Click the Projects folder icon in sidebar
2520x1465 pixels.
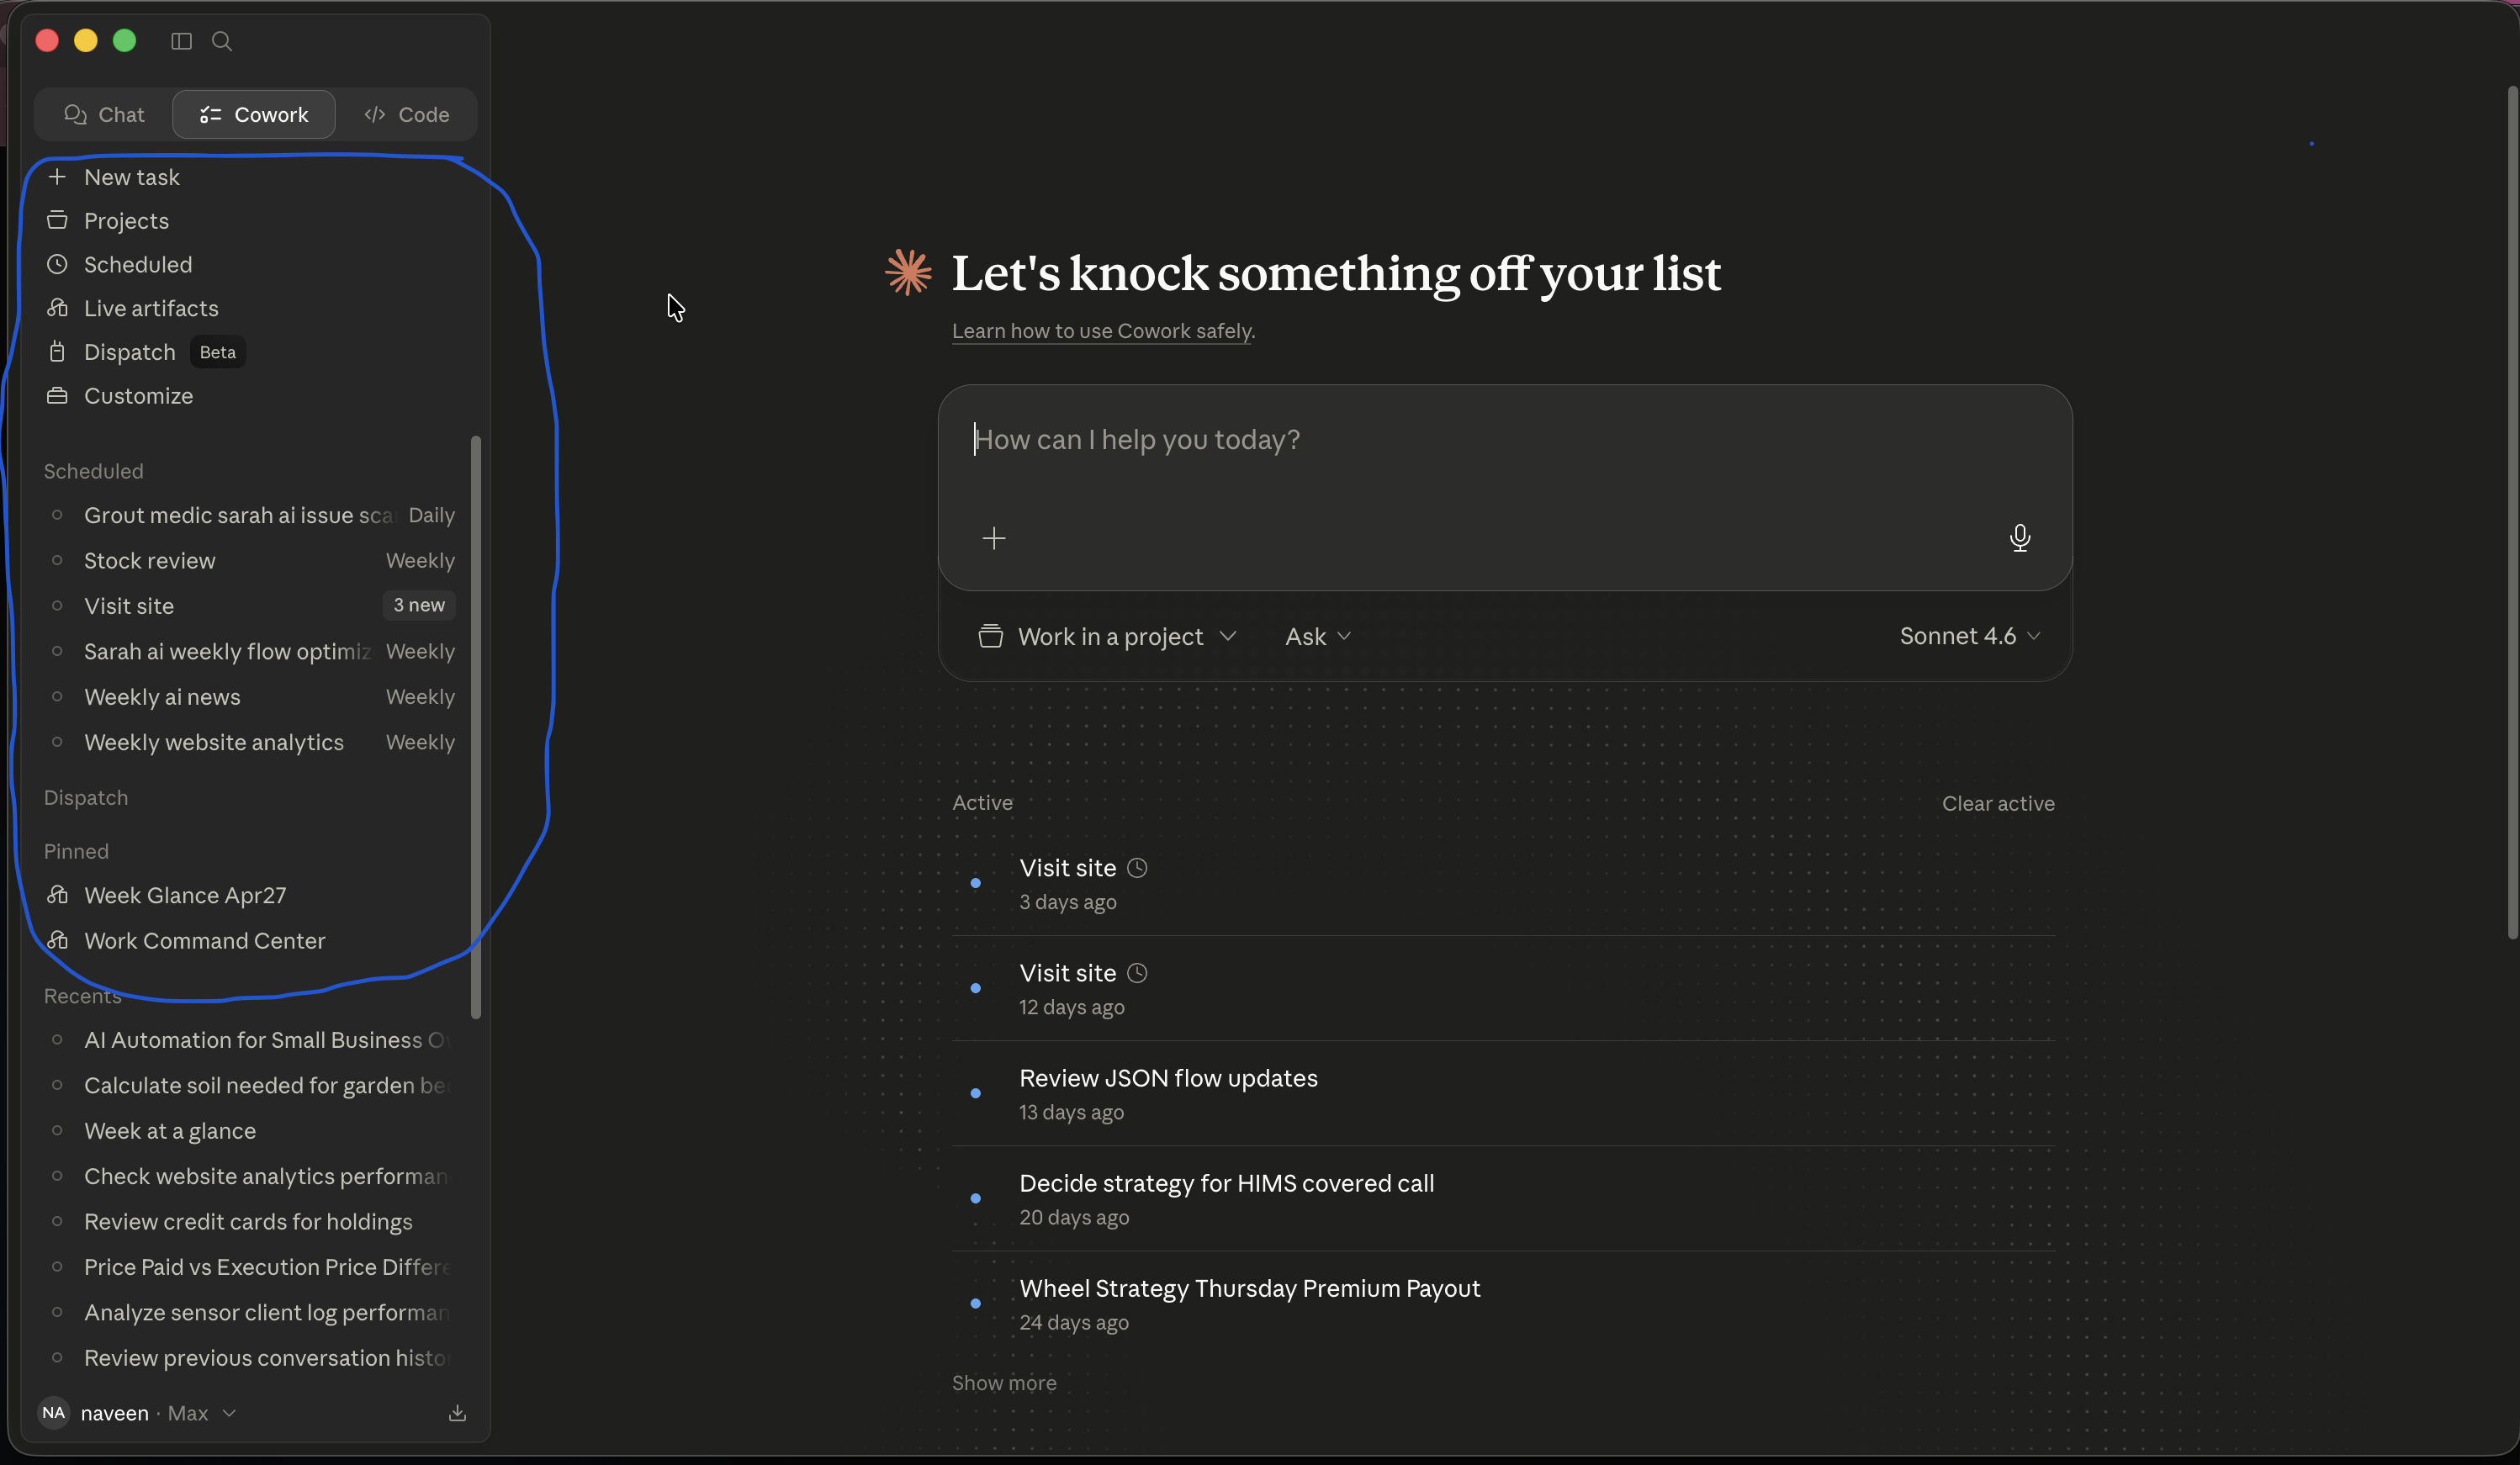click(57, 220)
